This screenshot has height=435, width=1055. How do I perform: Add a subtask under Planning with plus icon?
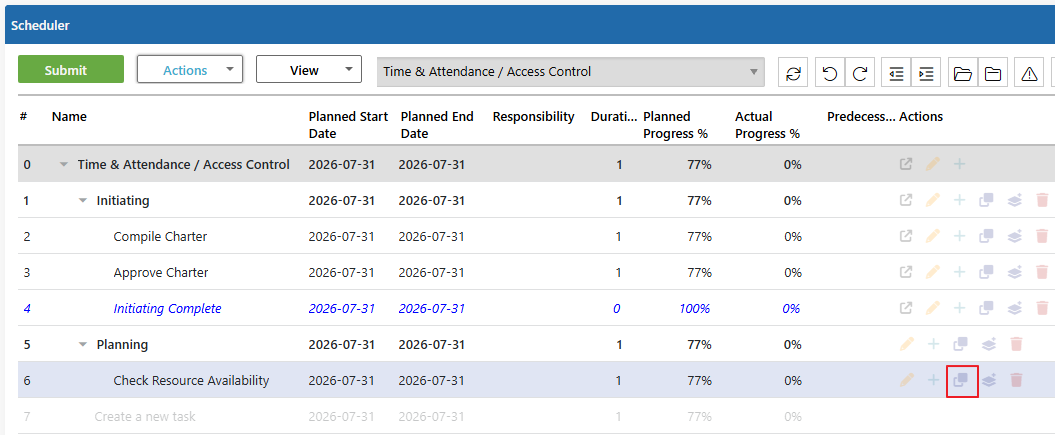[x=933, y=344]
